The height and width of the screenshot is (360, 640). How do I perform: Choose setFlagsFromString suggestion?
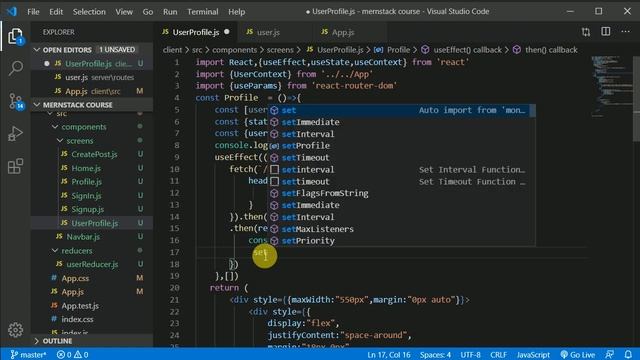pos(401,193)
